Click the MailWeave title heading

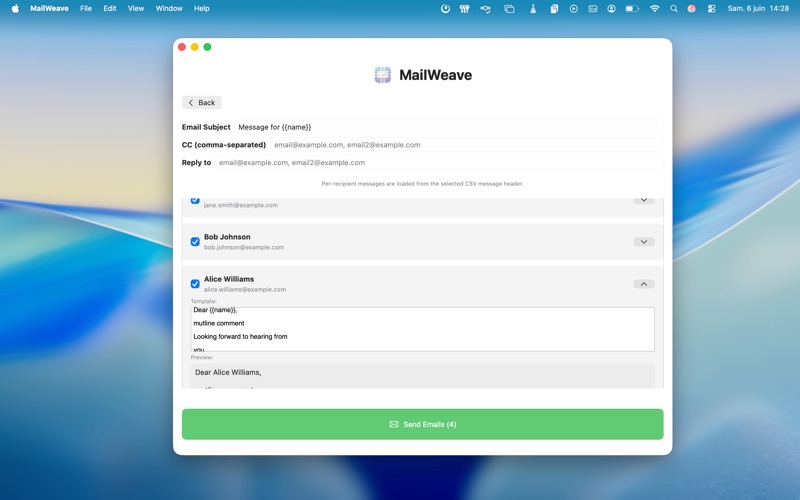[x=435, y=75]
